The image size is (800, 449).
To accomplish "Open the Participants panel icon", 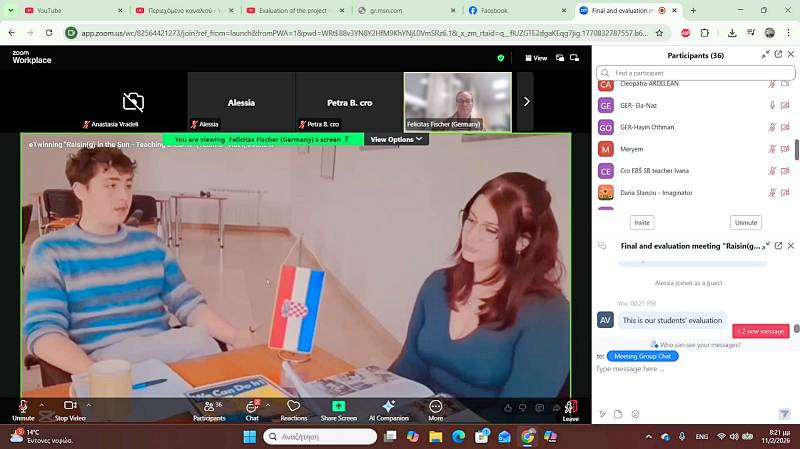I will [208, 408].
